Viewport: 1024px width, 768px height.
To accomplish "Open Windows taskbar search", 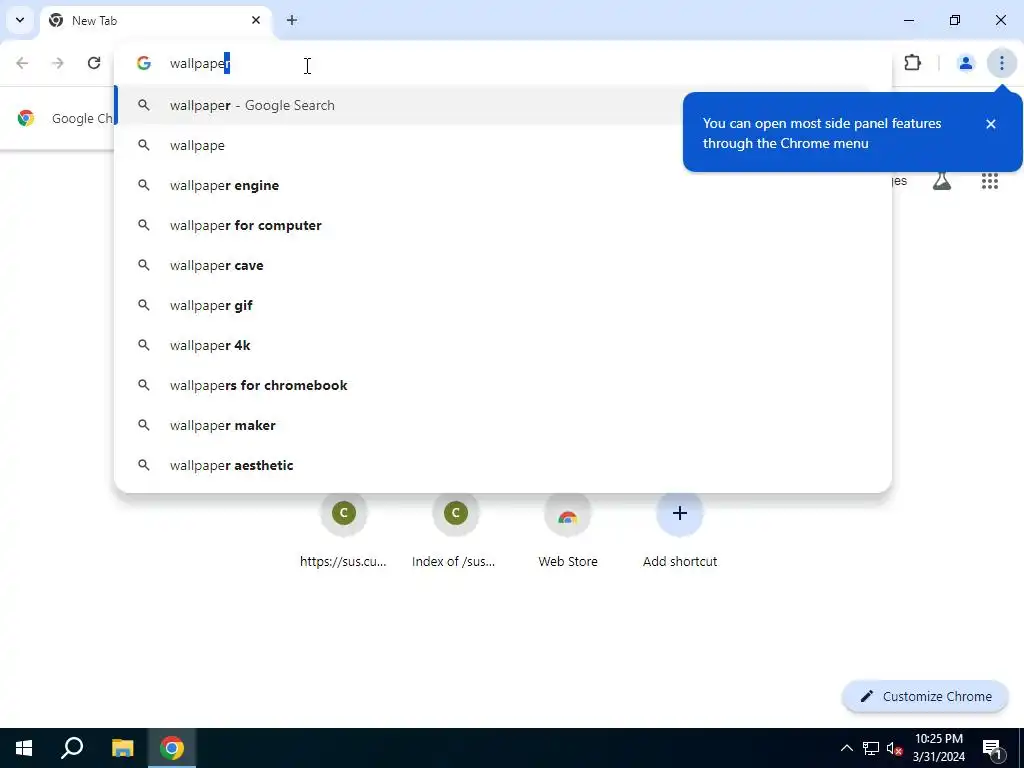I will tap(72, 748).
